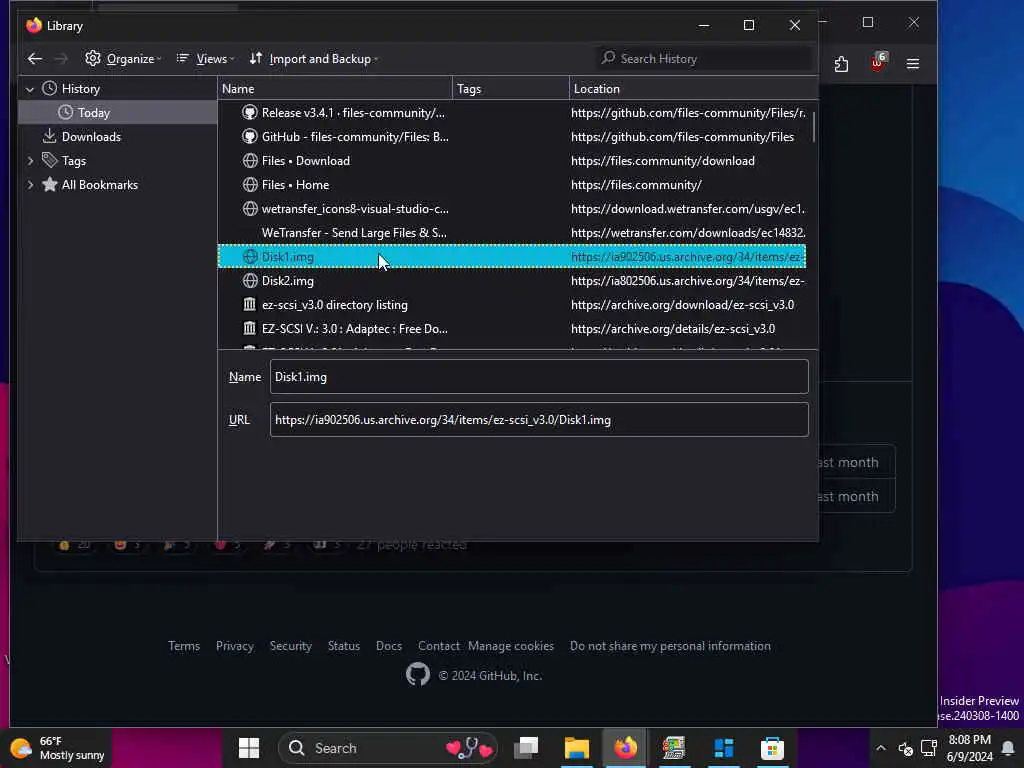Screen dimensions: 1024x768
Task: Show hidden system tray icons
Action: [880, 748]
